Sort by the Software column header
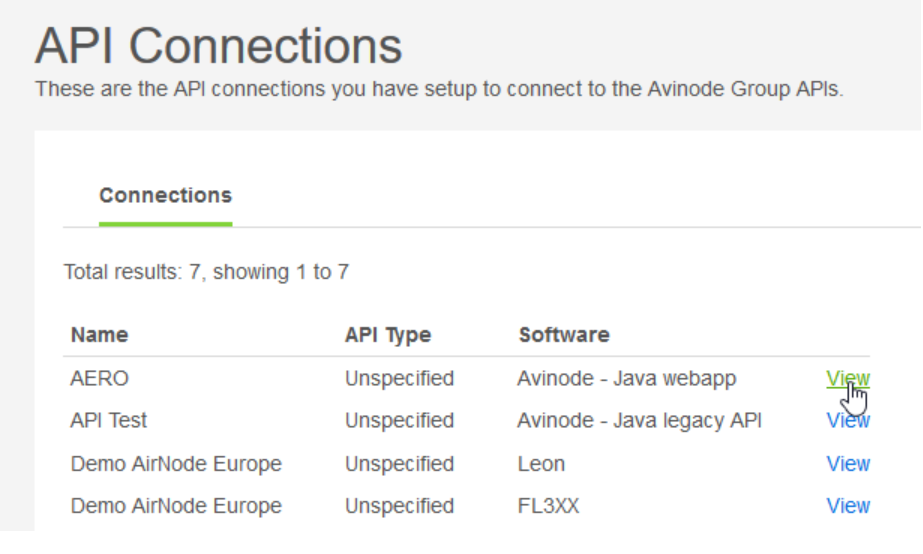The image size is (923, 554). (564, 335)
